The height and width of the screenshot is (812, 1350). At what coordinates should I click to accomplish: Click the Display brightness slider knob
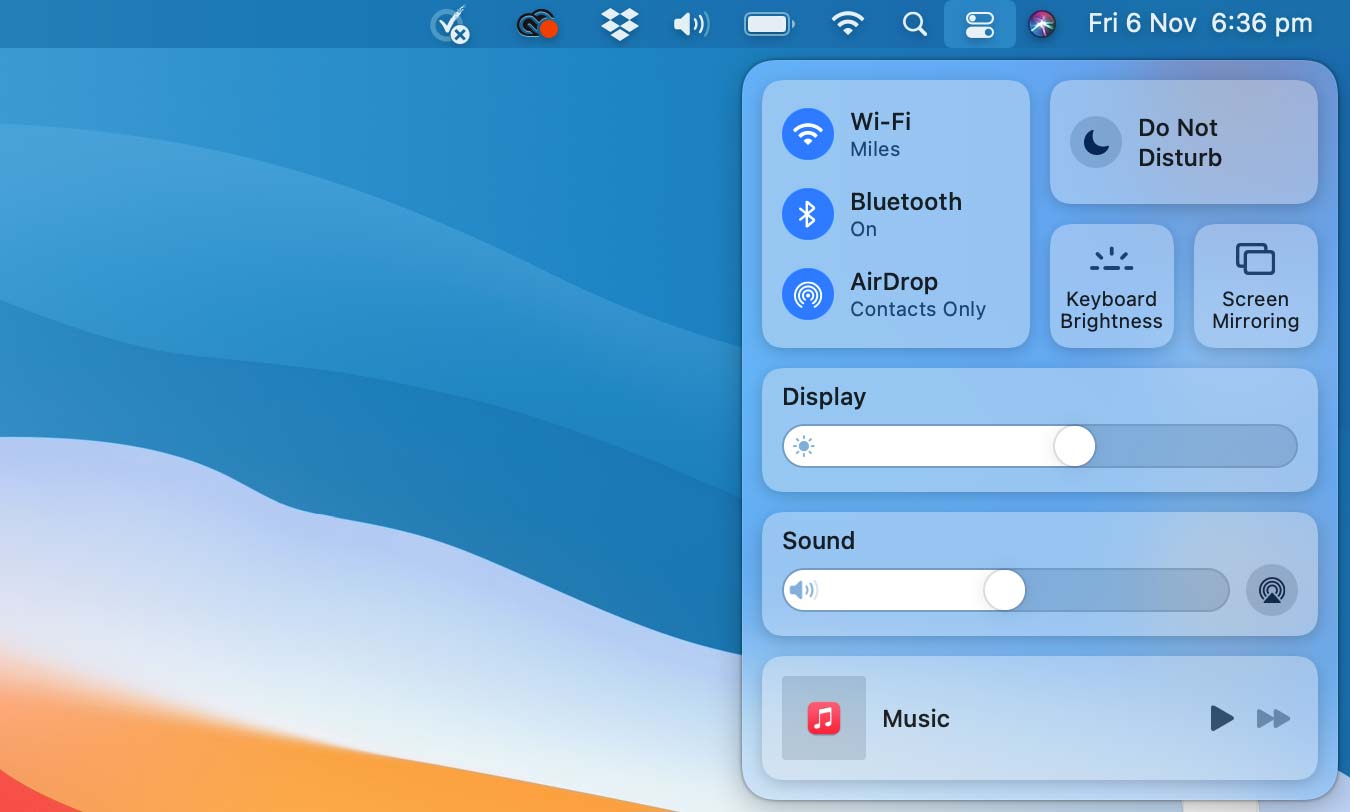pos(1075,446)
